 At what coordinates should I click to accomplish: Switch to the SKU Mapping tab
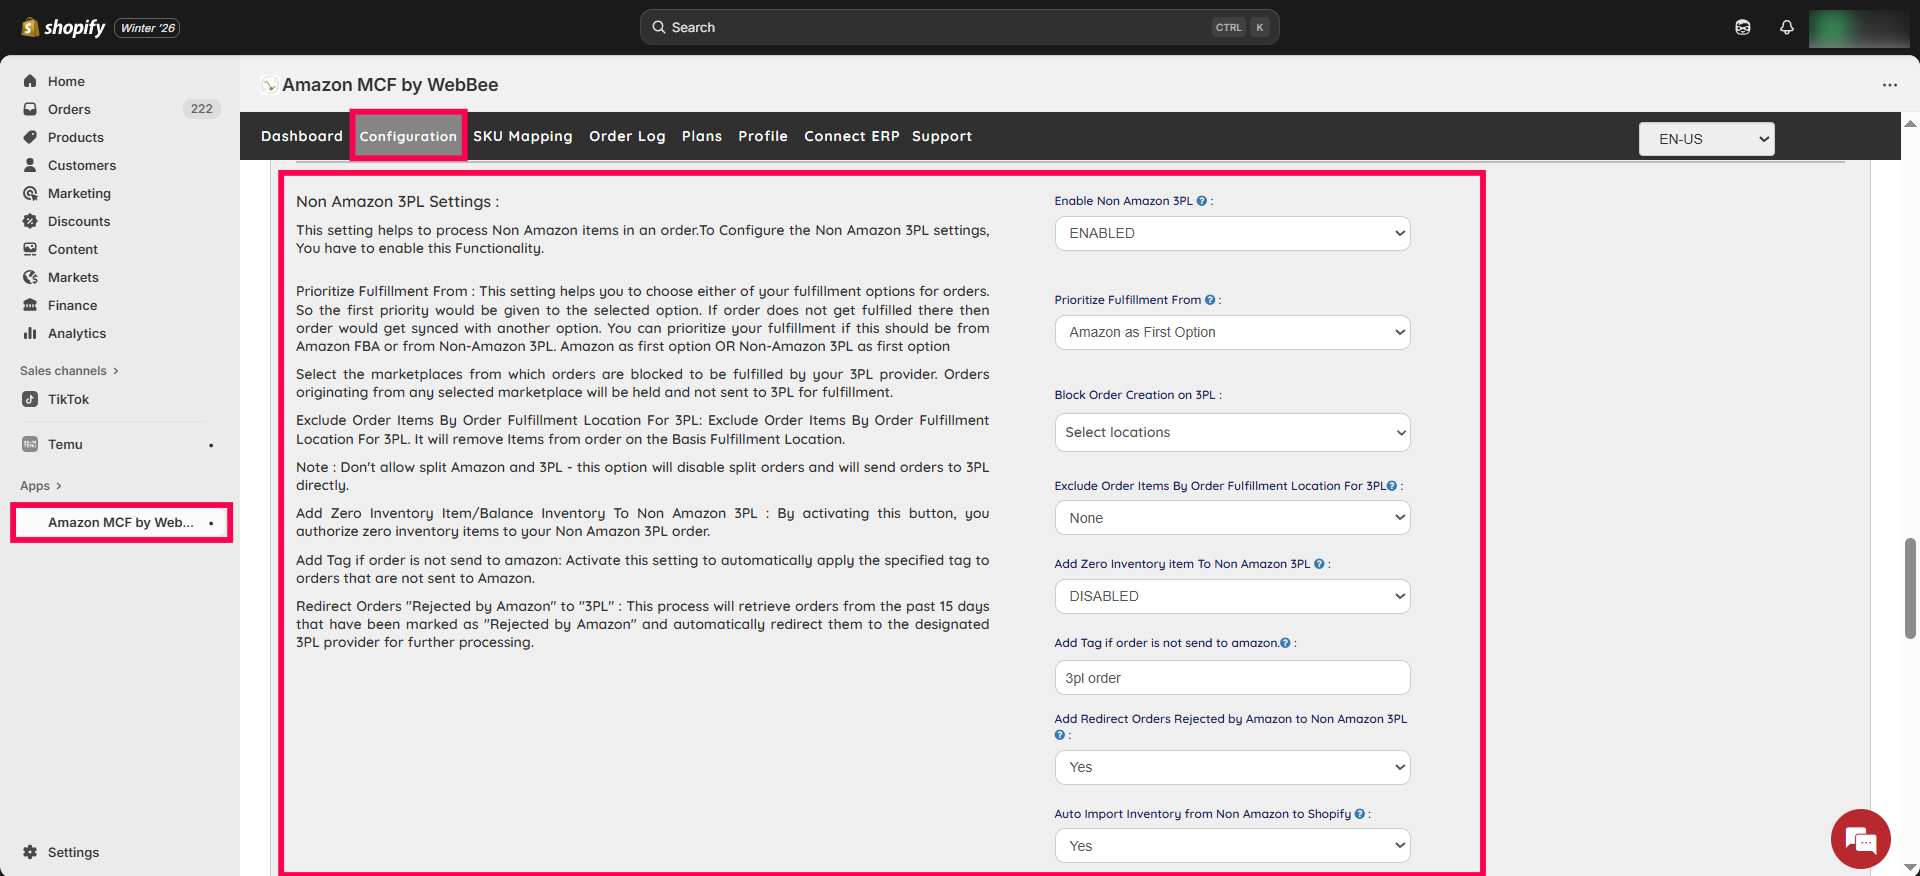[522, 136]
